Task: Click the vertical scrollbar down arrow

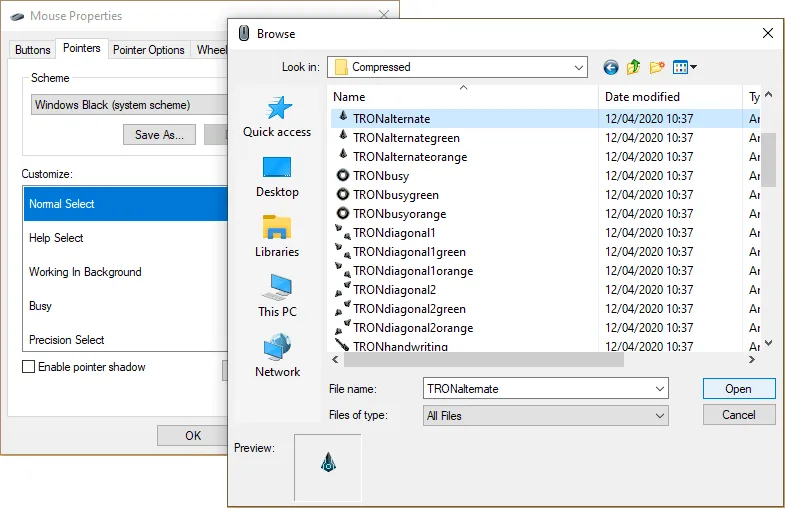Action: [769, 343]
